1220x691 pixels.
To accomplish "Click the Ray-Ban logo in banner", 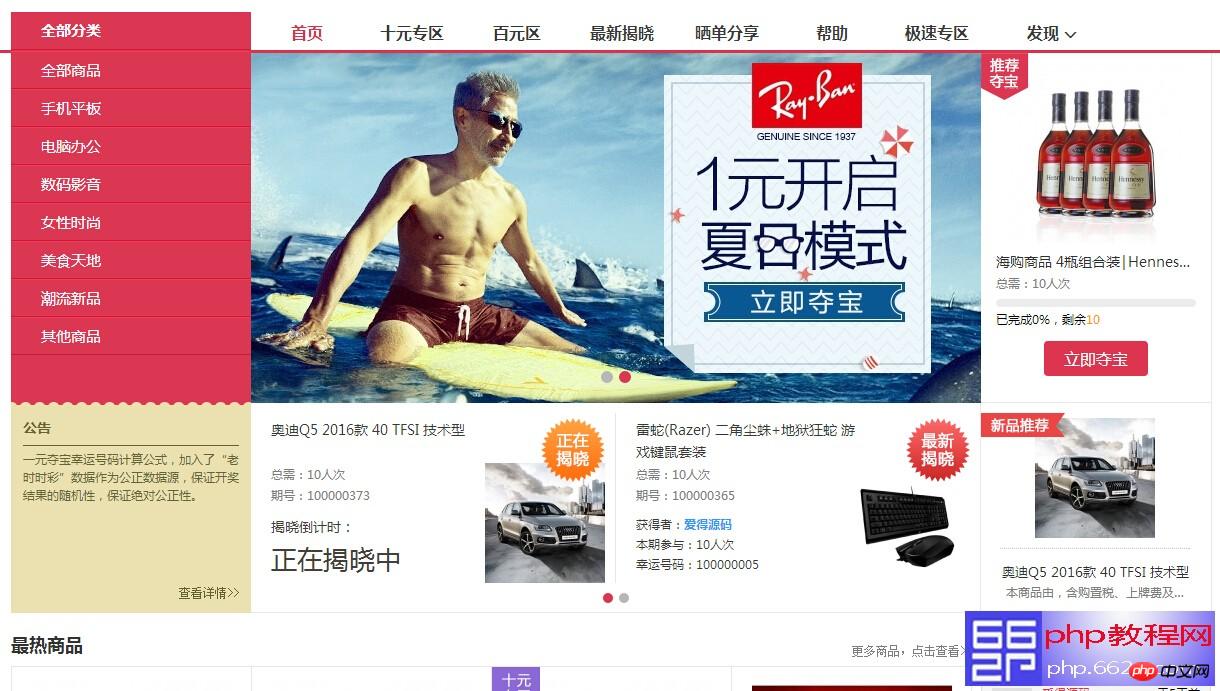I will 806,96.
